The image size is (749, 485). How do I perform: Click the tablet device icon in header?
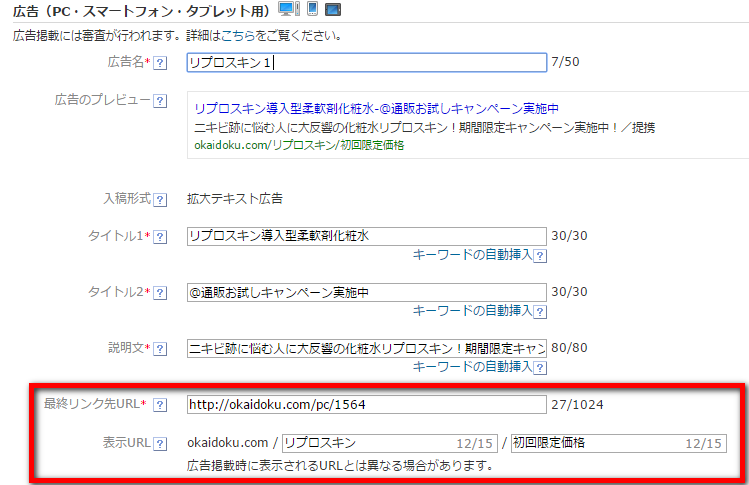pyautogui.click(x=333, y=10)
